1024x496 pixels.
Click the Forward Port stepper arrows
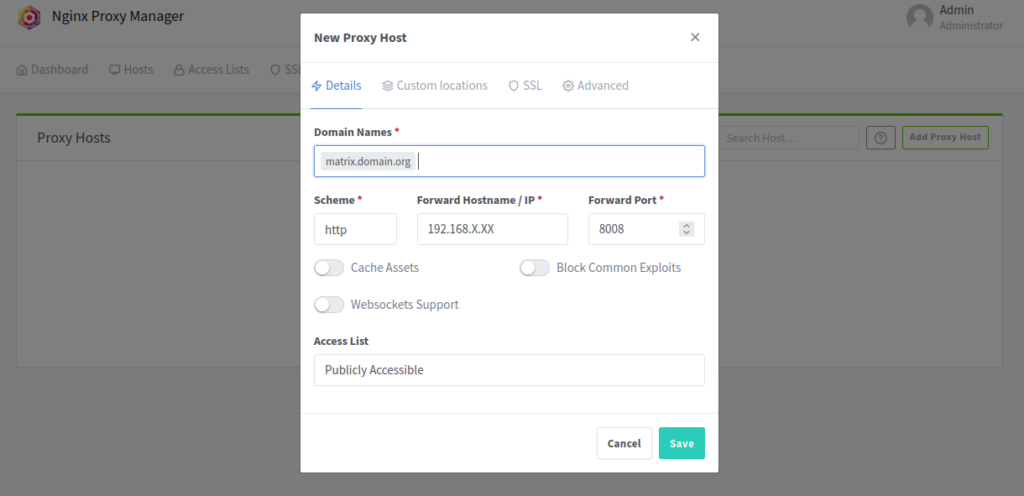pyautogui.click(x=686, y=229)
